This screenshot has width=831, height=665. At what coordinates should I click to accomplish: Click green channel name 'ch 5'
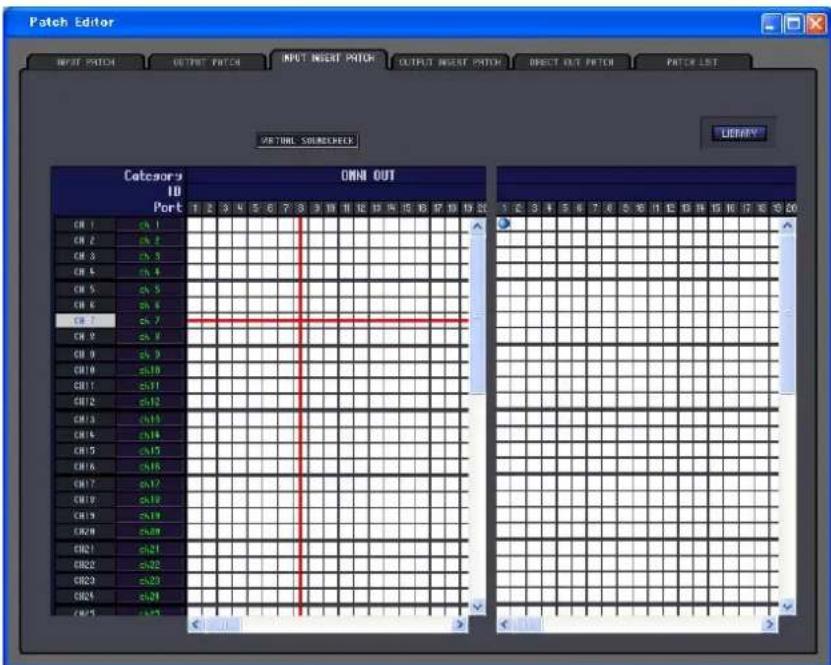150,290
